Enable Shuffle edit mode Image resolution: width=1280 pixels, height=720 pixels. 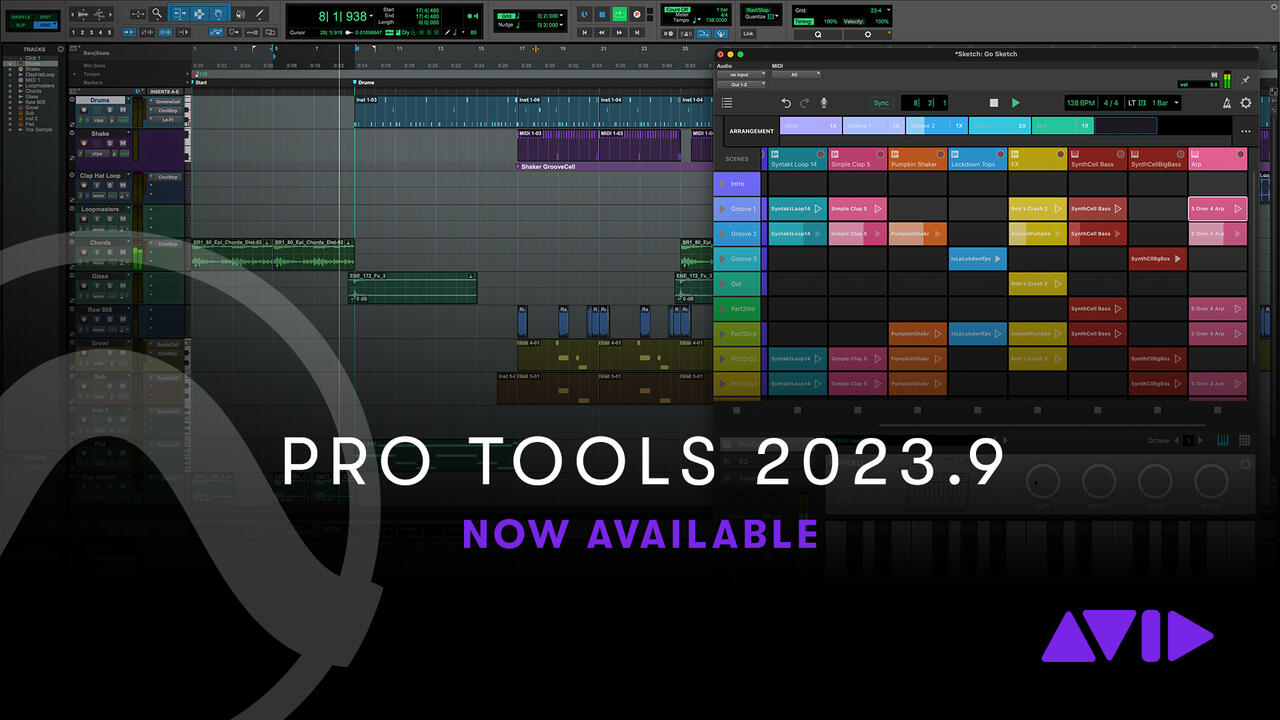21,17
